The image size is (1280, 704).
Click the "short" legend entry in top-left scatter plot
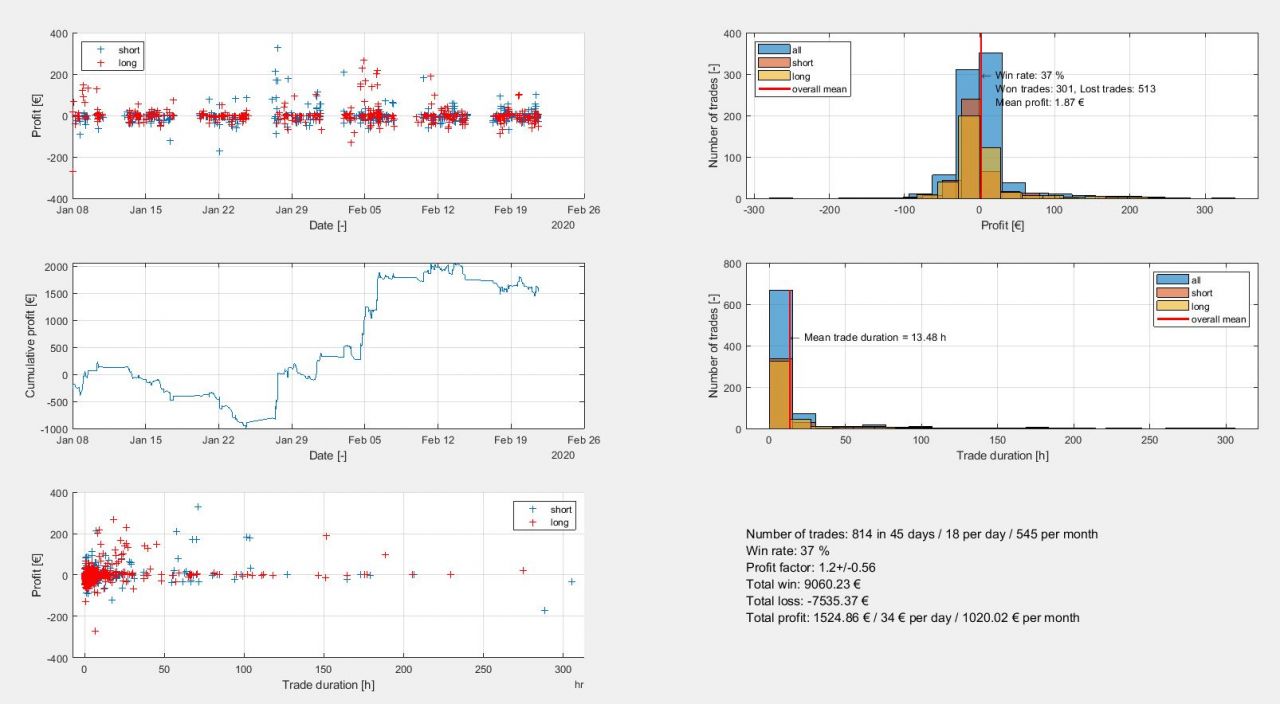coord(128,48)
